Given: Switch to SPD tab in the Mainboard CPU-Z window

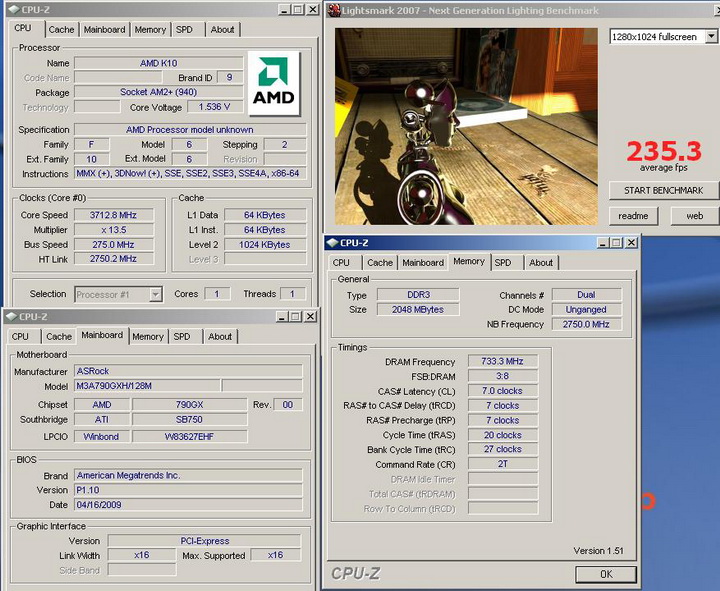Looking at the screenshot, I should click(182, 337).
